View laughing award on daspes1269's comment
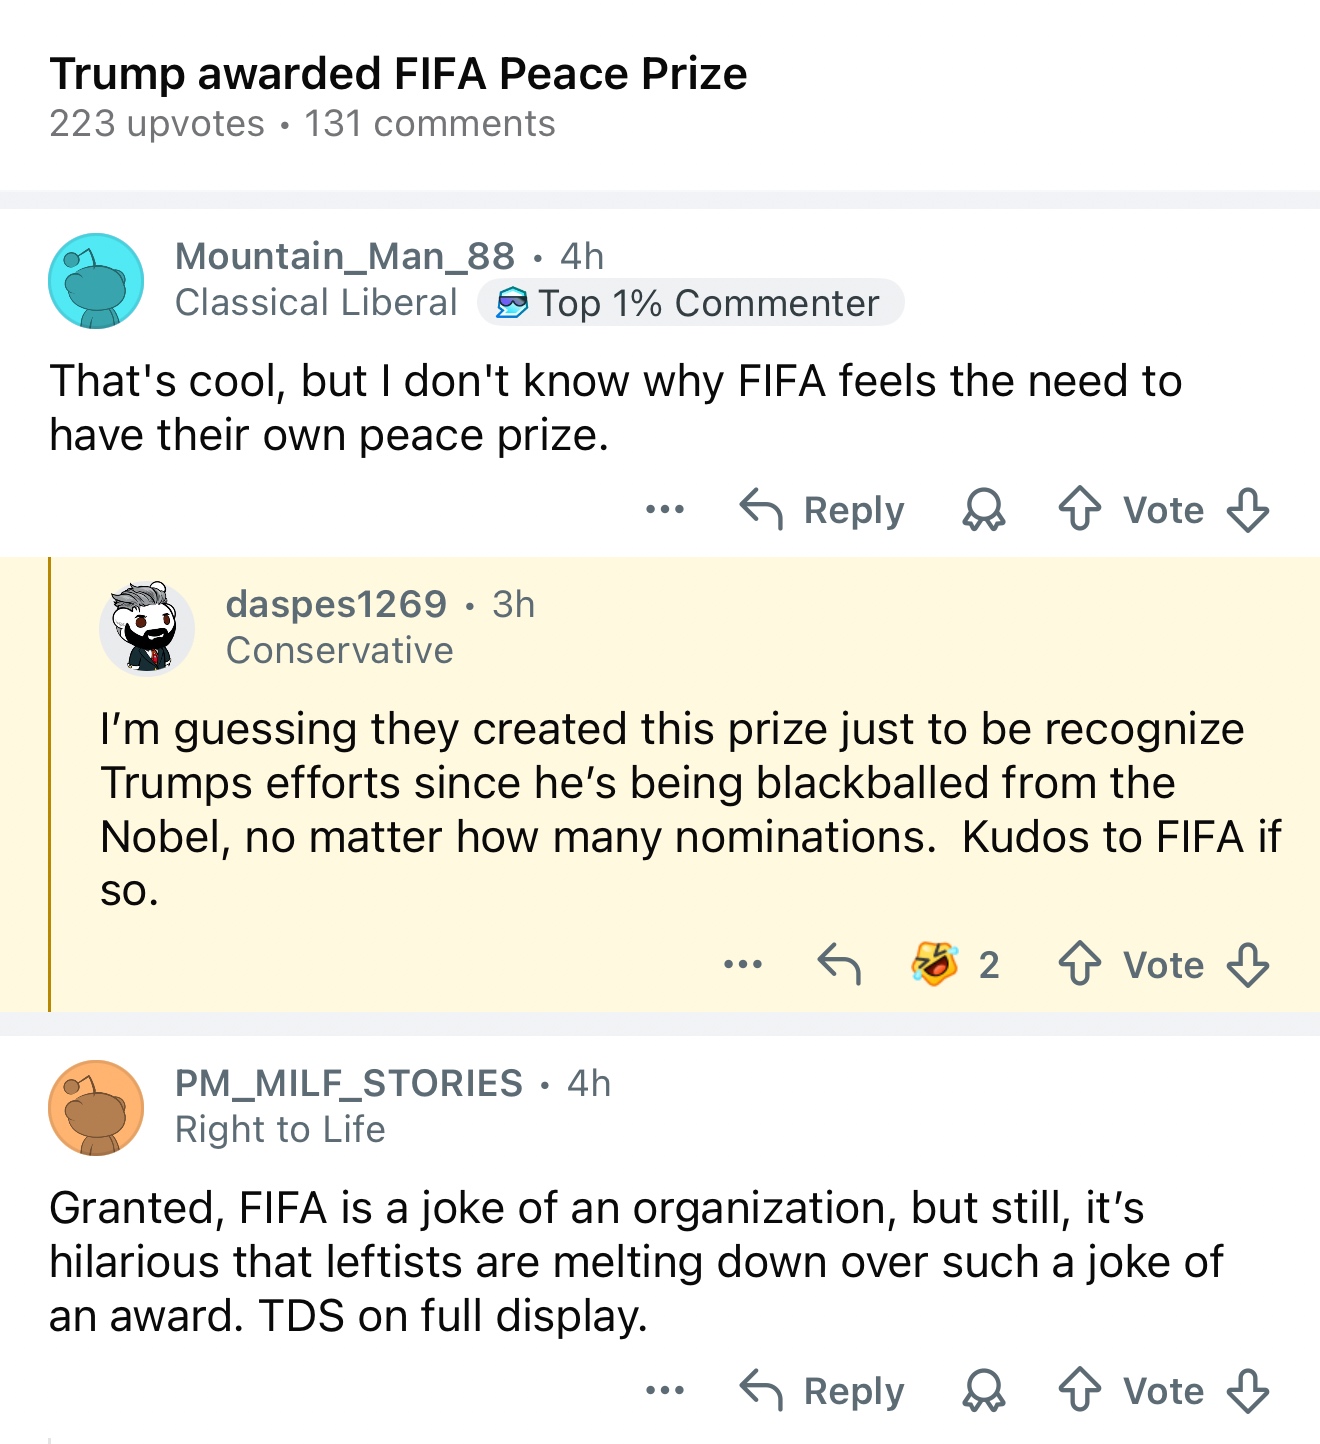 (x=935, y=964)
